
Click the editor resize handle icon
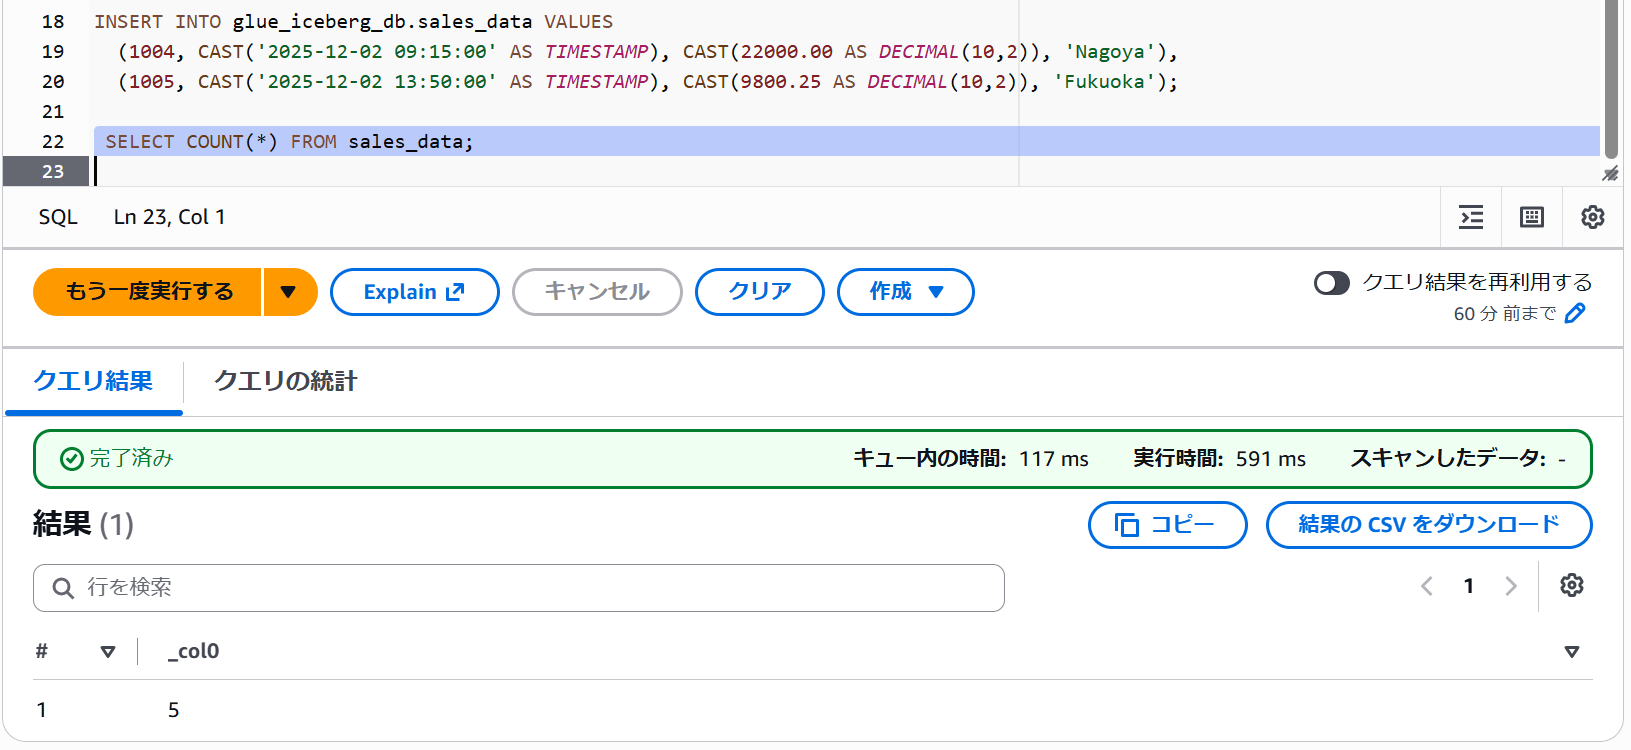coord(1610,174)
